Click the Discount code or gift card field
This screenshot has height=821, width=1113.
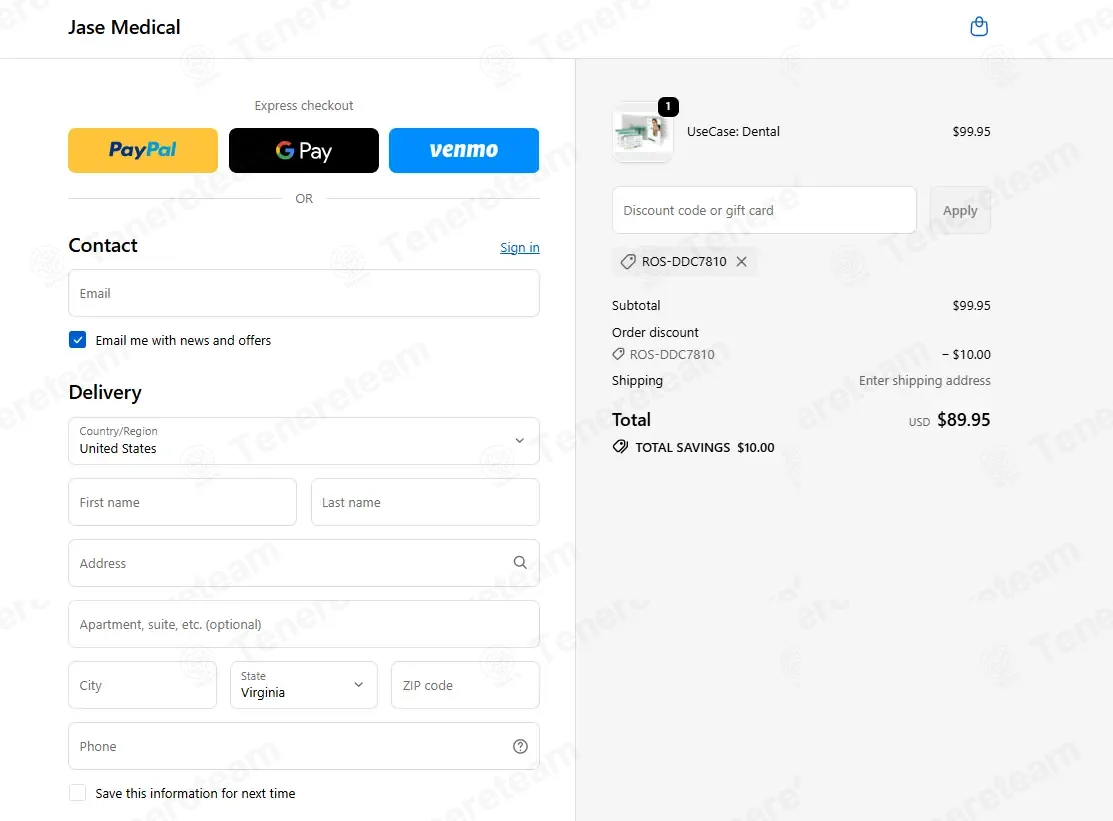click(x=764, y=210)
